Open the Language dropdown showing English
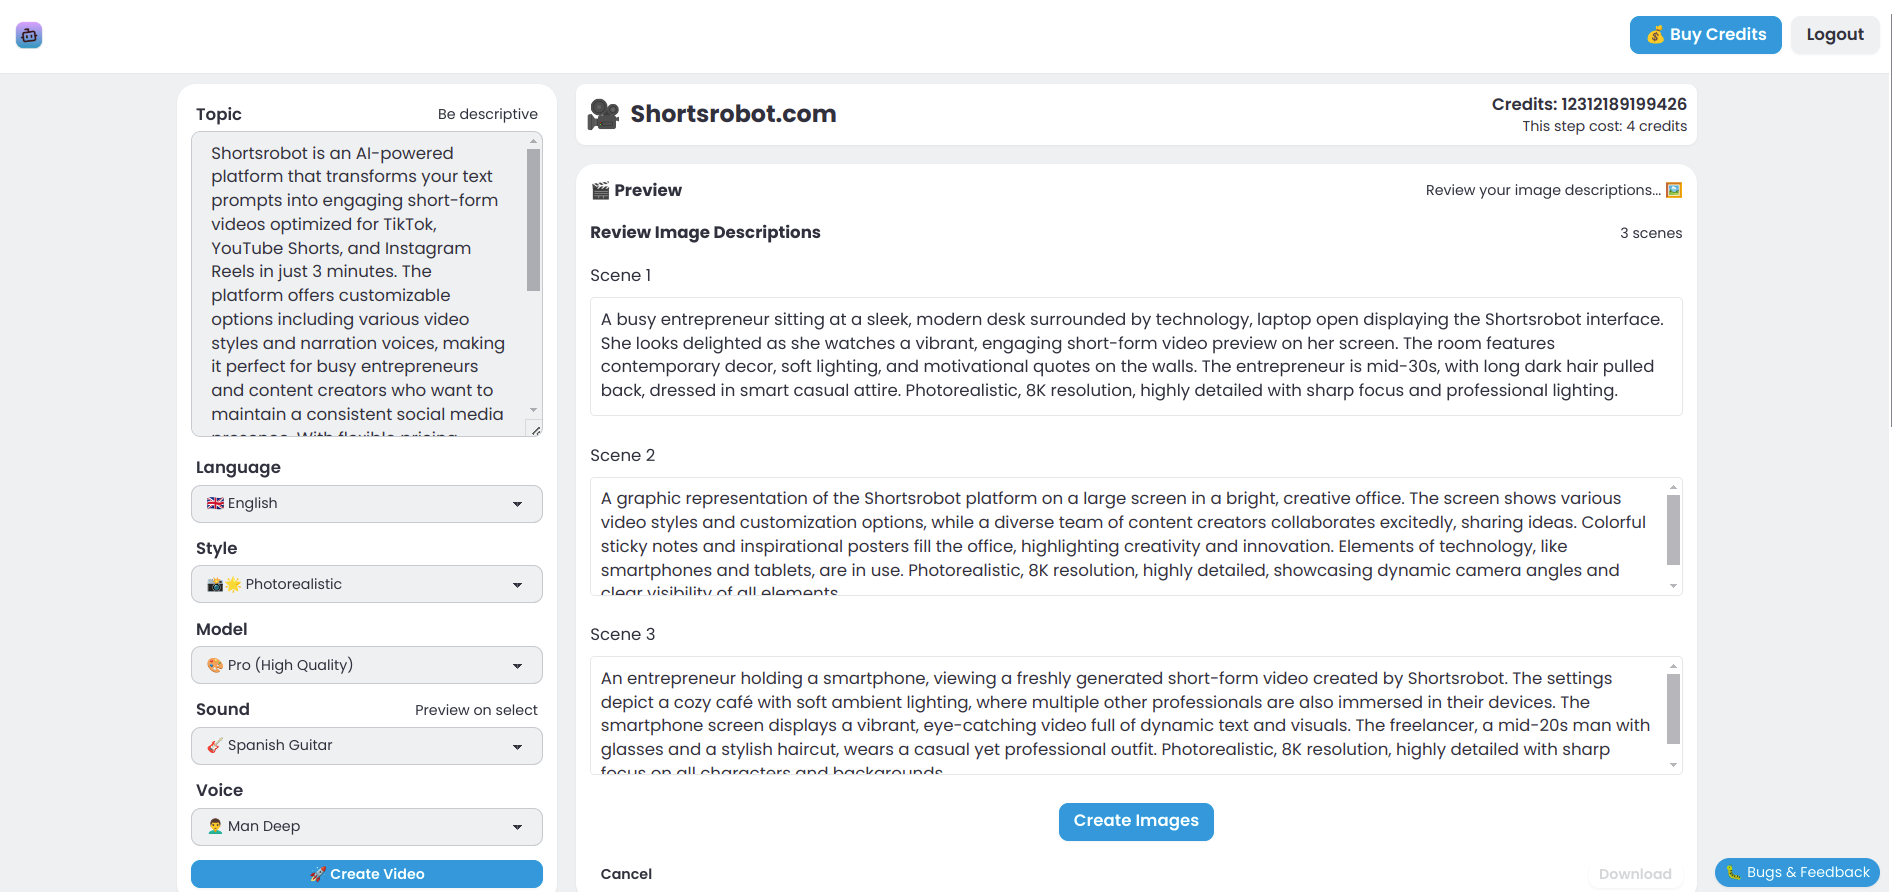The height and width of the screenshot is (892, 1892). (367, 504)
